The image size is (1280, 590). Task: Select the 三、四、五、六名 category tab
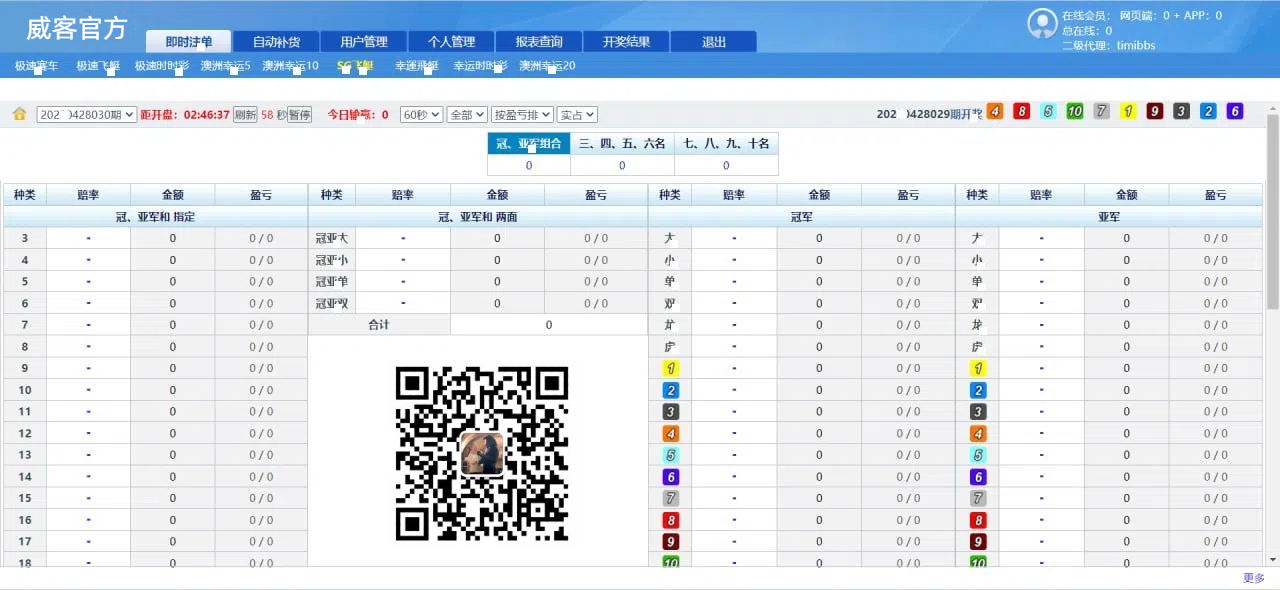(x=622, y=144)
